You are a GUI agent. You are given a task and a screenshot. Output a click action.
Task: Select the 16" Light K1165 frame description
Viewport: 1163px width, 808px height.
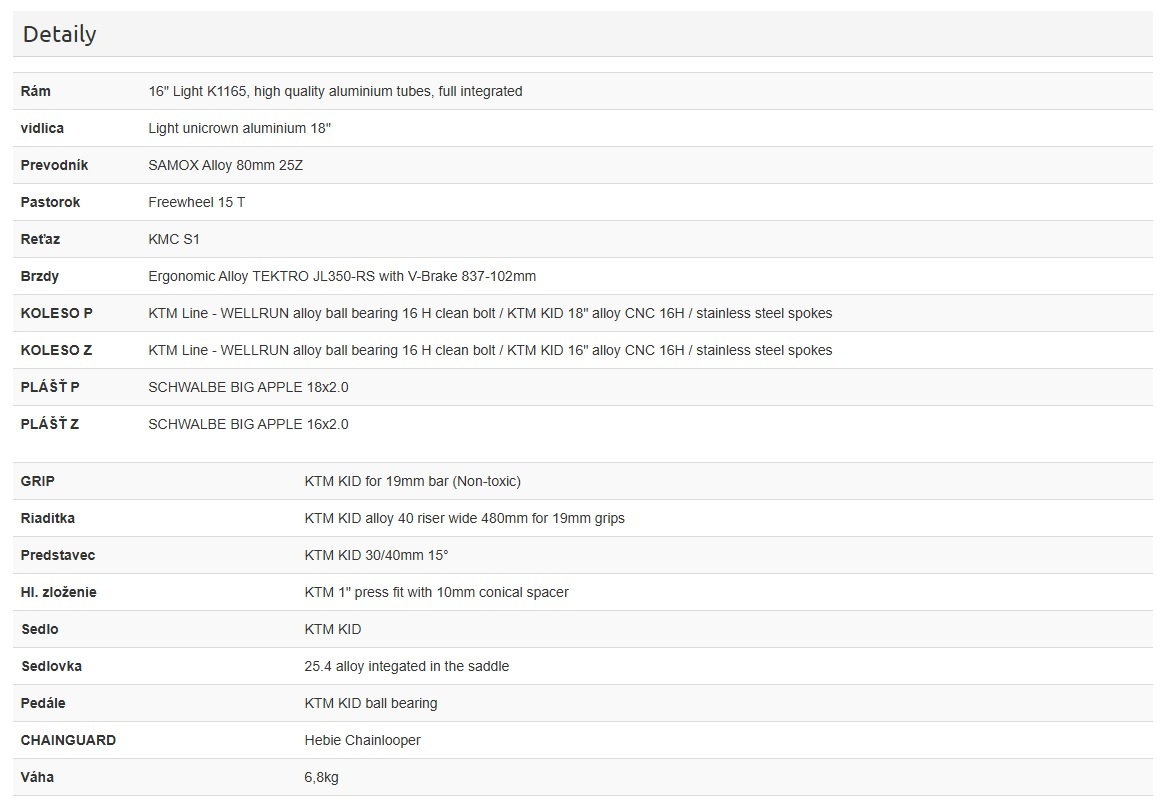(x=335, y=91)
